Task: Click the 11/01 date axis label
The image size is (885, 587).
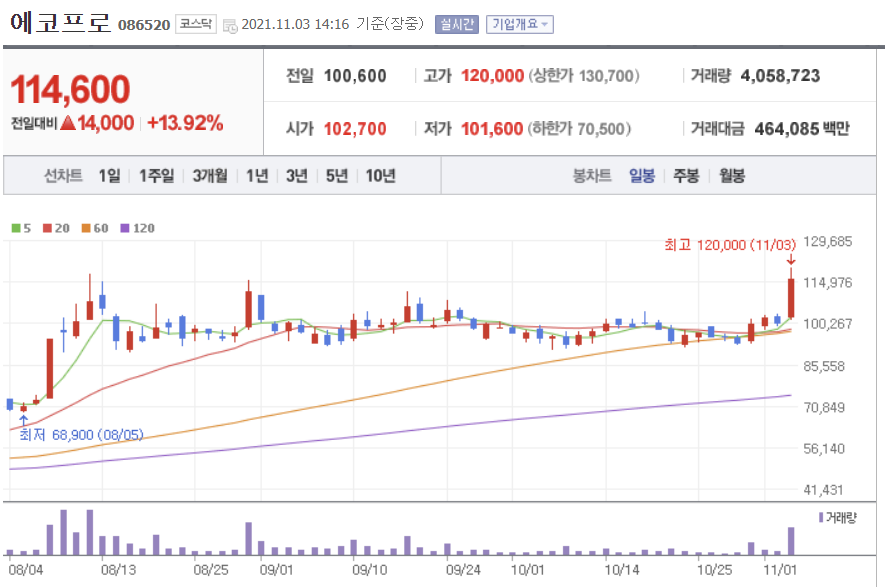Action: (780, 570)
